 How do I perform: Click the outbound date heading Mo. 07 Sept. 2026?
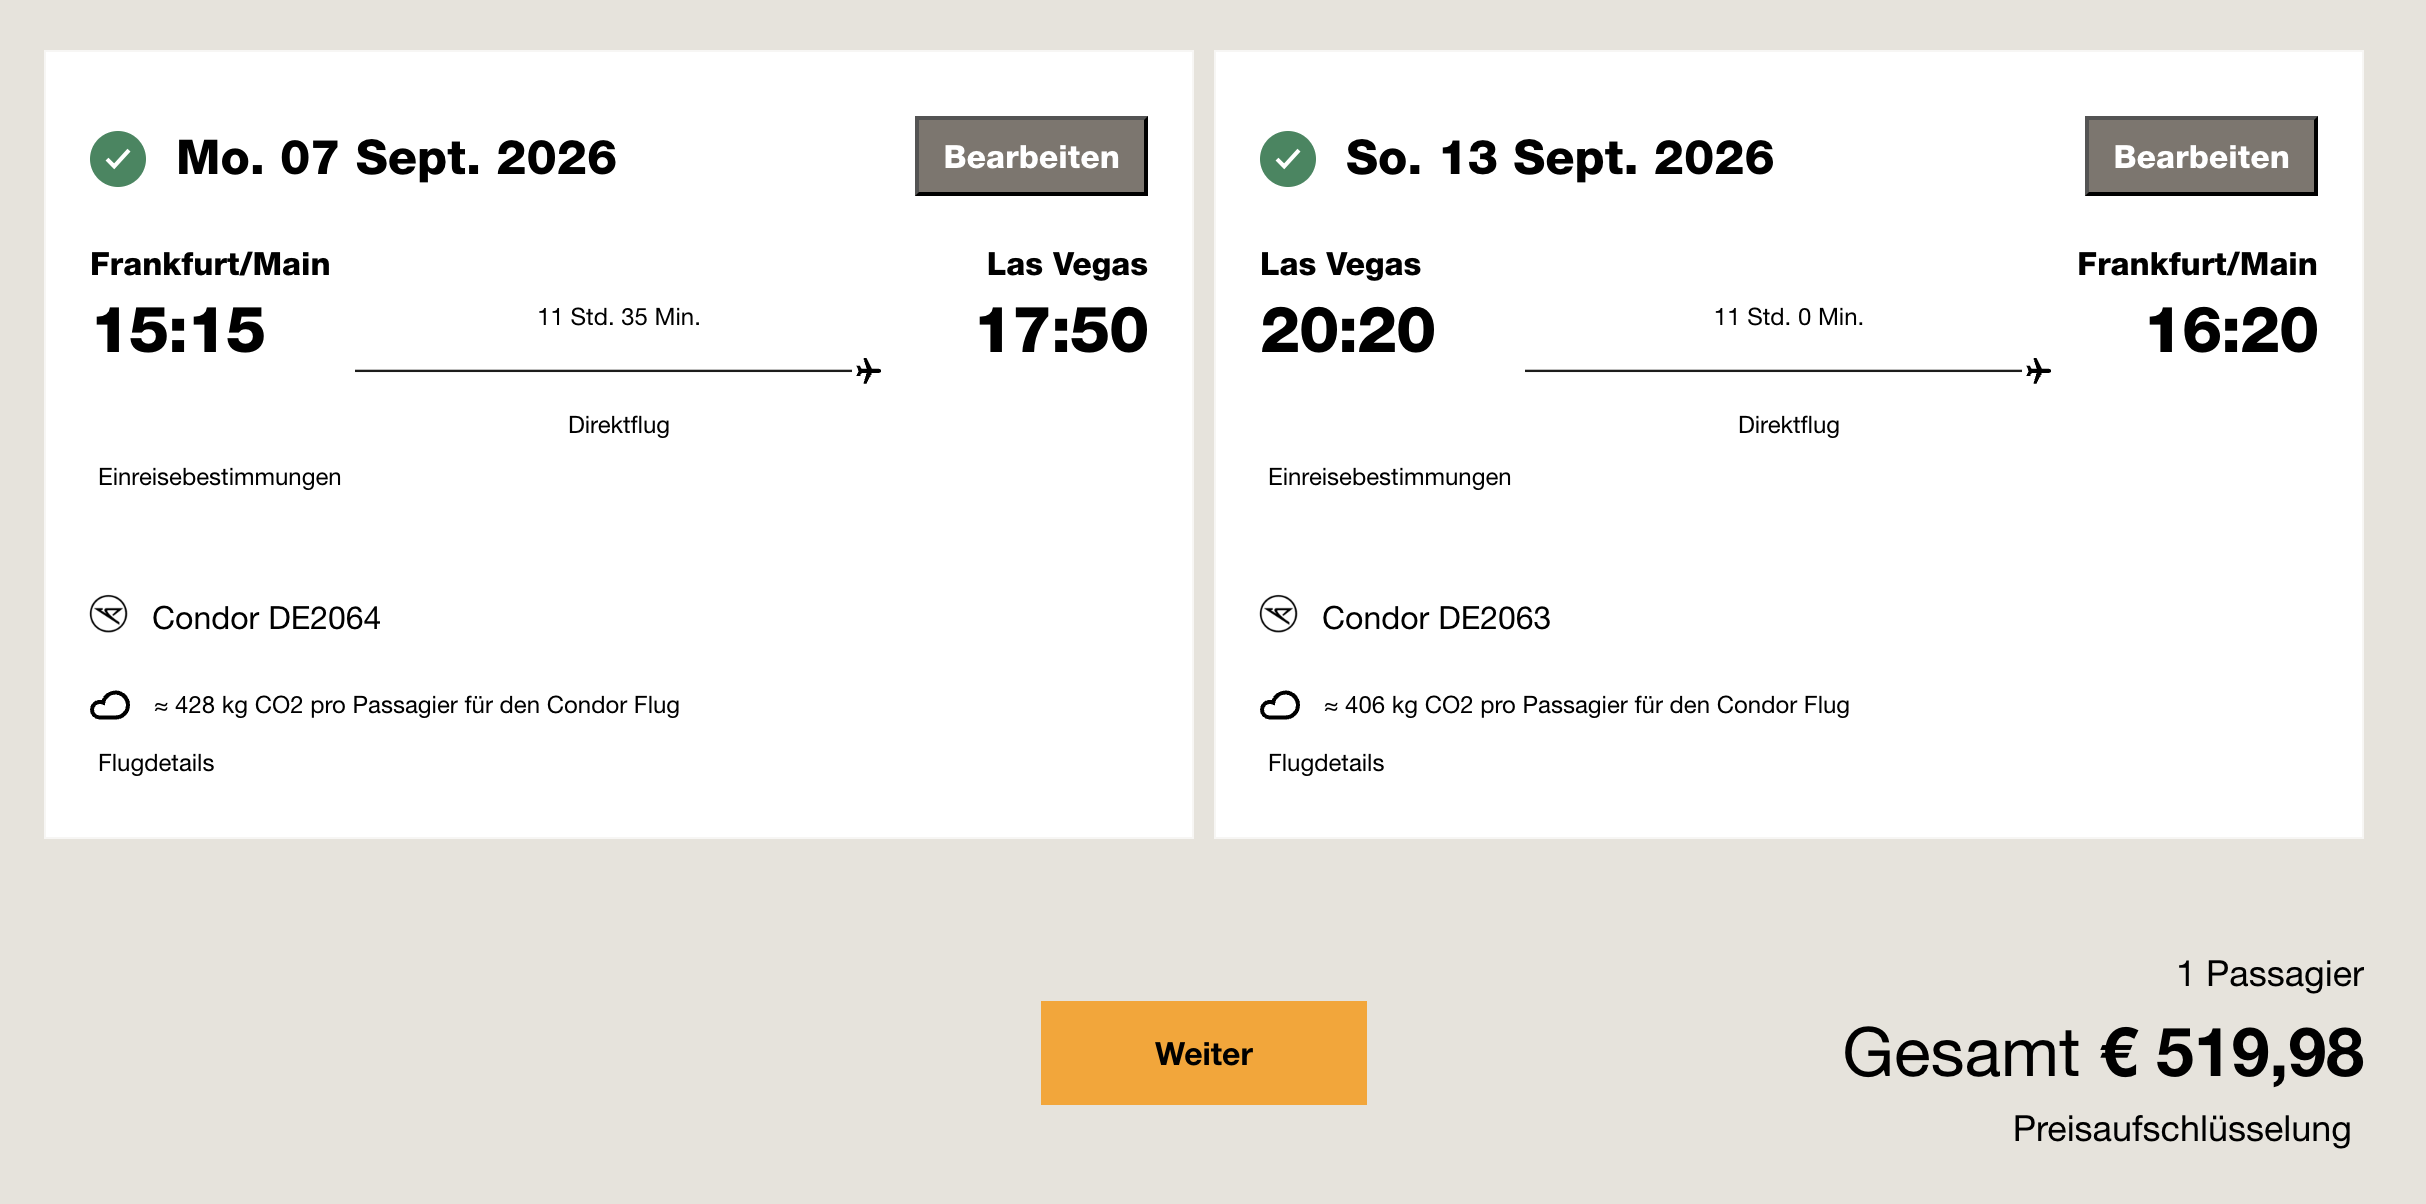(396, 158)
